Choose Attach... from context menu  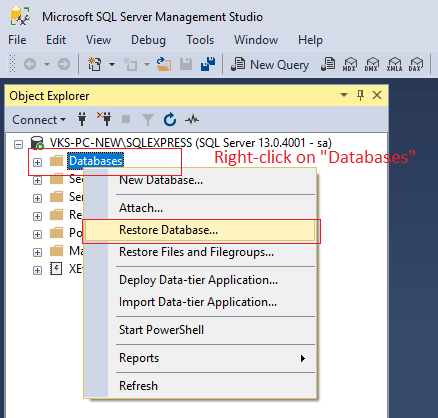pos(200,208)
